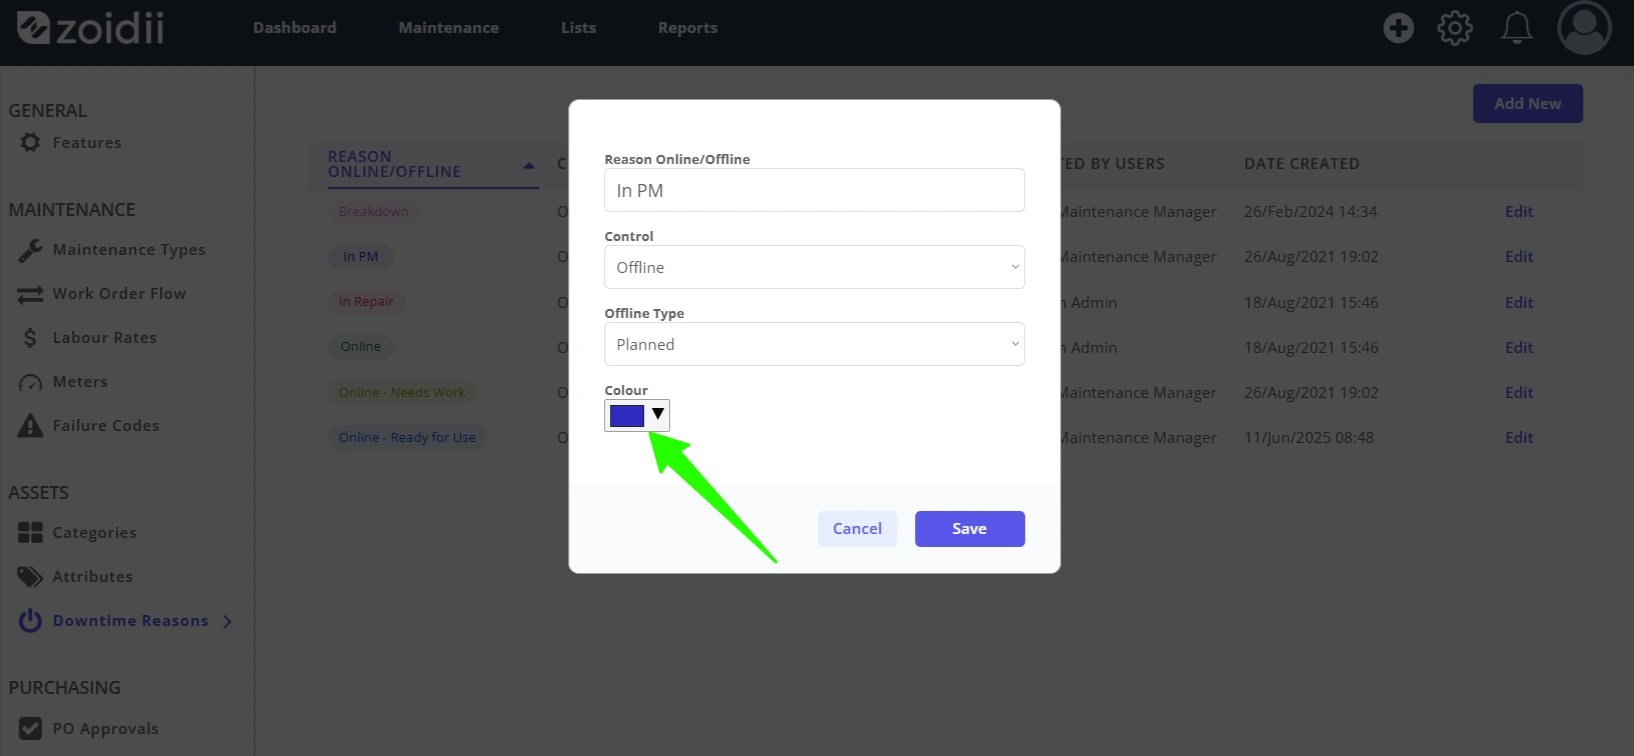
Task: Click the Maintenance Types wrench icon
Action: click(30, 250)
